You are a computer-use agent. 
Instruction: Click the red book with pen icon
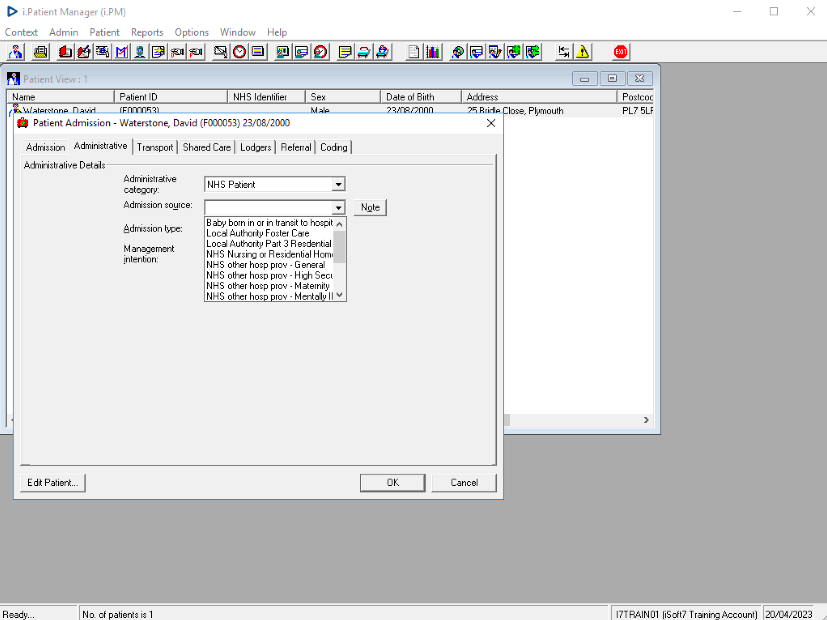point(84,52)
